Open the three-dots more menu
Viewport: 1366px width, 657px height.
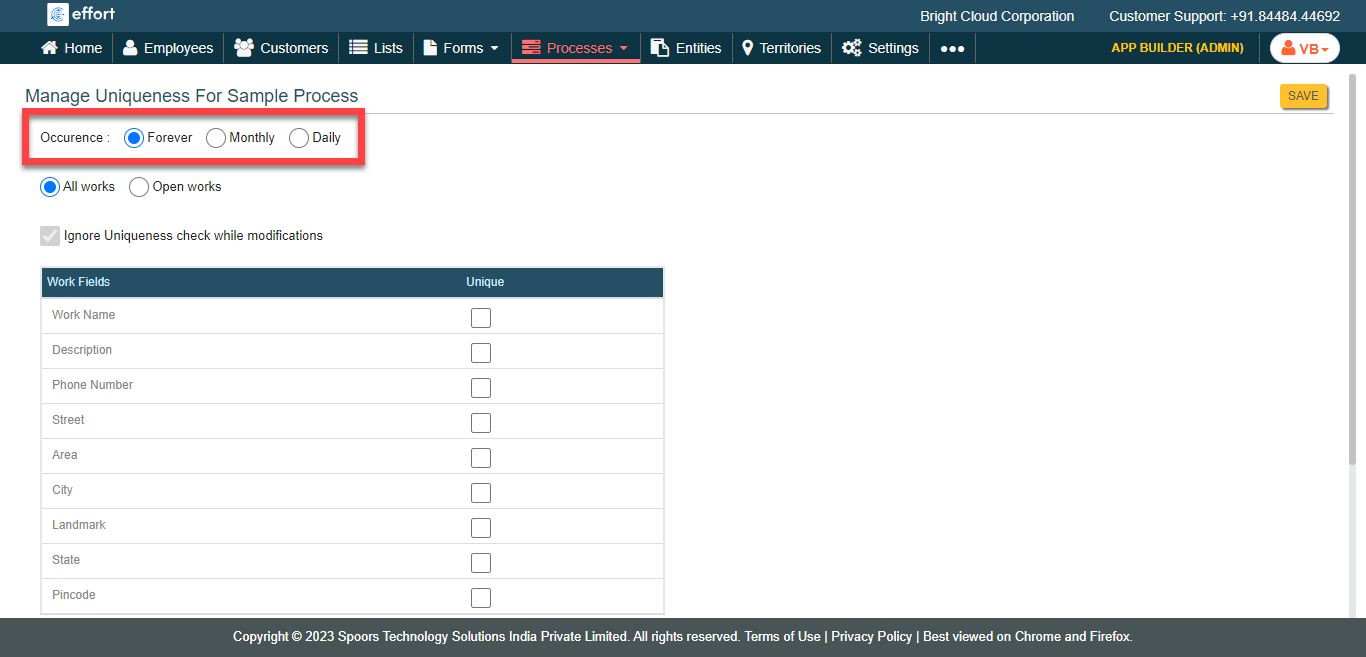952,48
